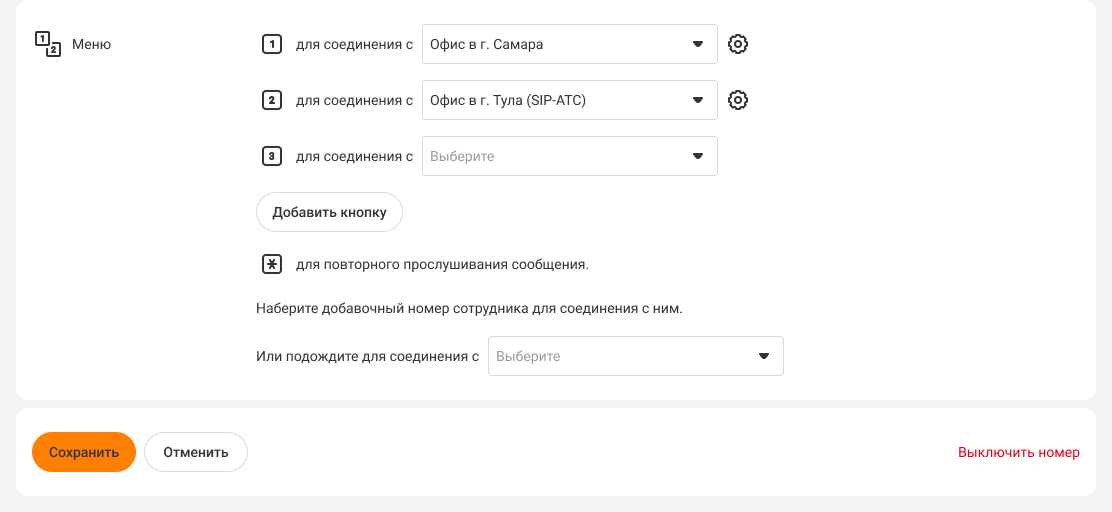Image resolution: width=1112 pixels, height=512 pixels.
Task: Open gear settings for Офис в г. Самара
Action: click(738, 44)
